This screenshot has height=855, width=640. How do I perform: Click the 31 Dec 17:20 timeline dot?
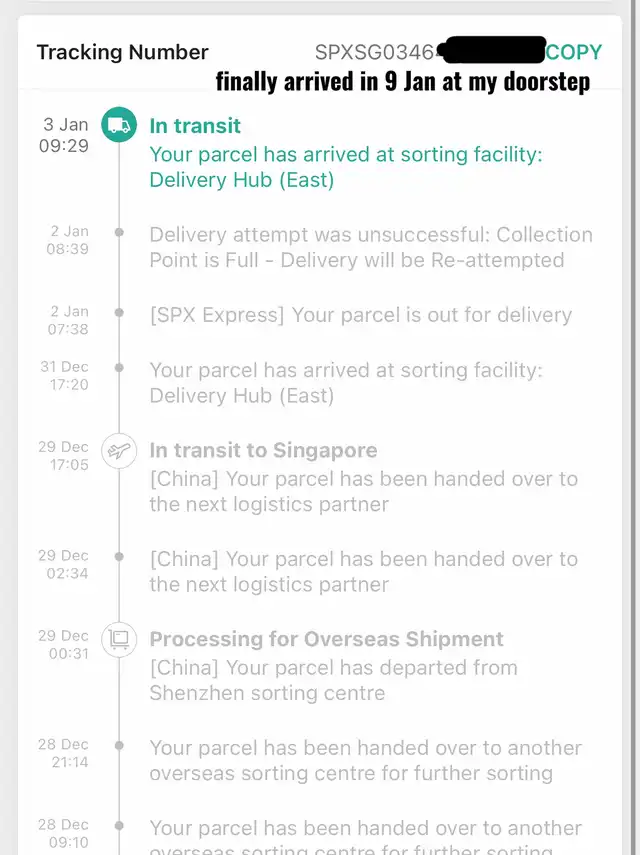119,367
